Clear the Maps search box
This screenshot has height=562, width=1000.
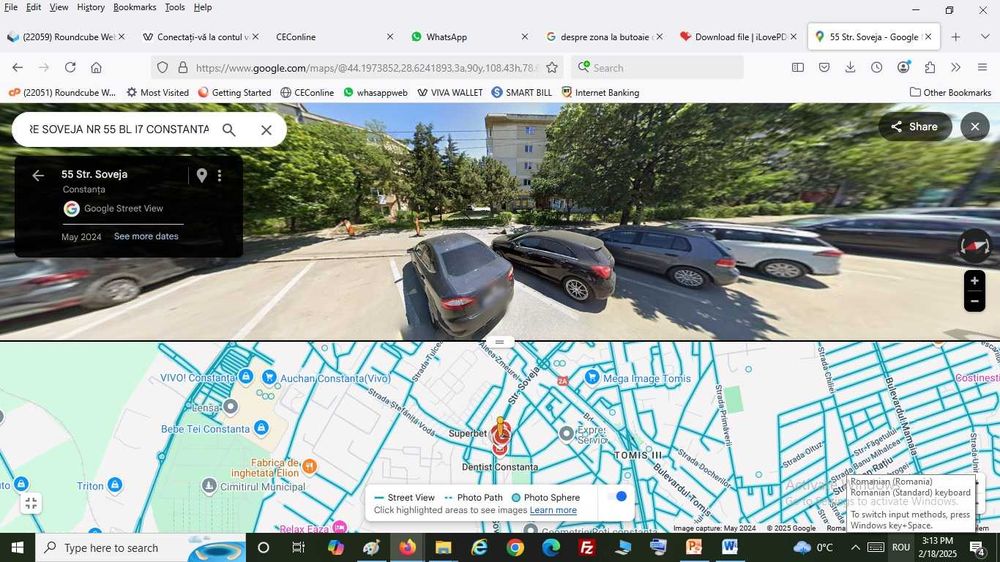point(266,129)
